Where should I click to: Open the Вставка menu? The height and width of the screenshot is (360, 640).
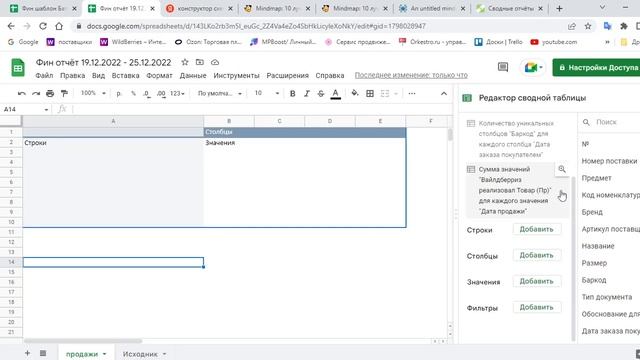pos(125,76)
